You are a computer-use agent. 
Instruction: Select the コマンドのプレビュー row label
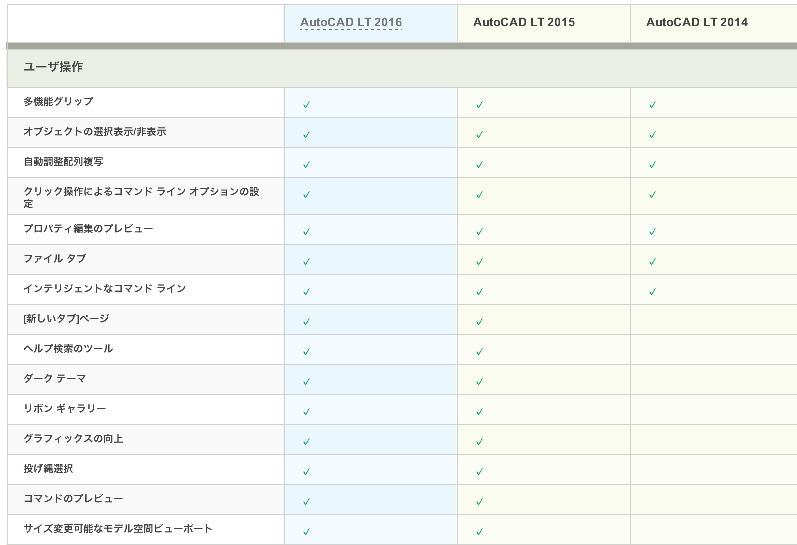(73, 498)
